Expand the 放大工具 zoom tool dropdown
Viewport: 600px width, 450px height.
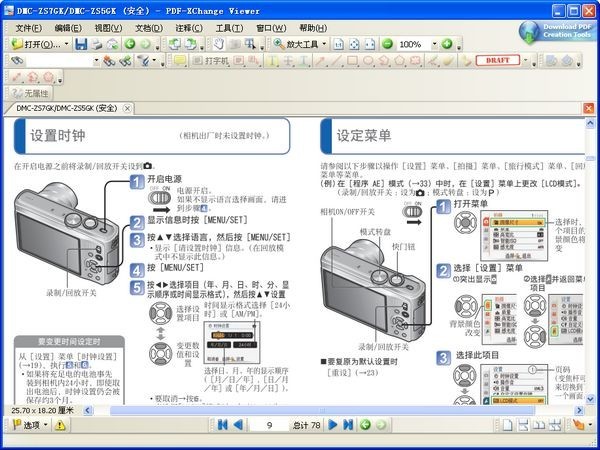(x=324, y=44)
